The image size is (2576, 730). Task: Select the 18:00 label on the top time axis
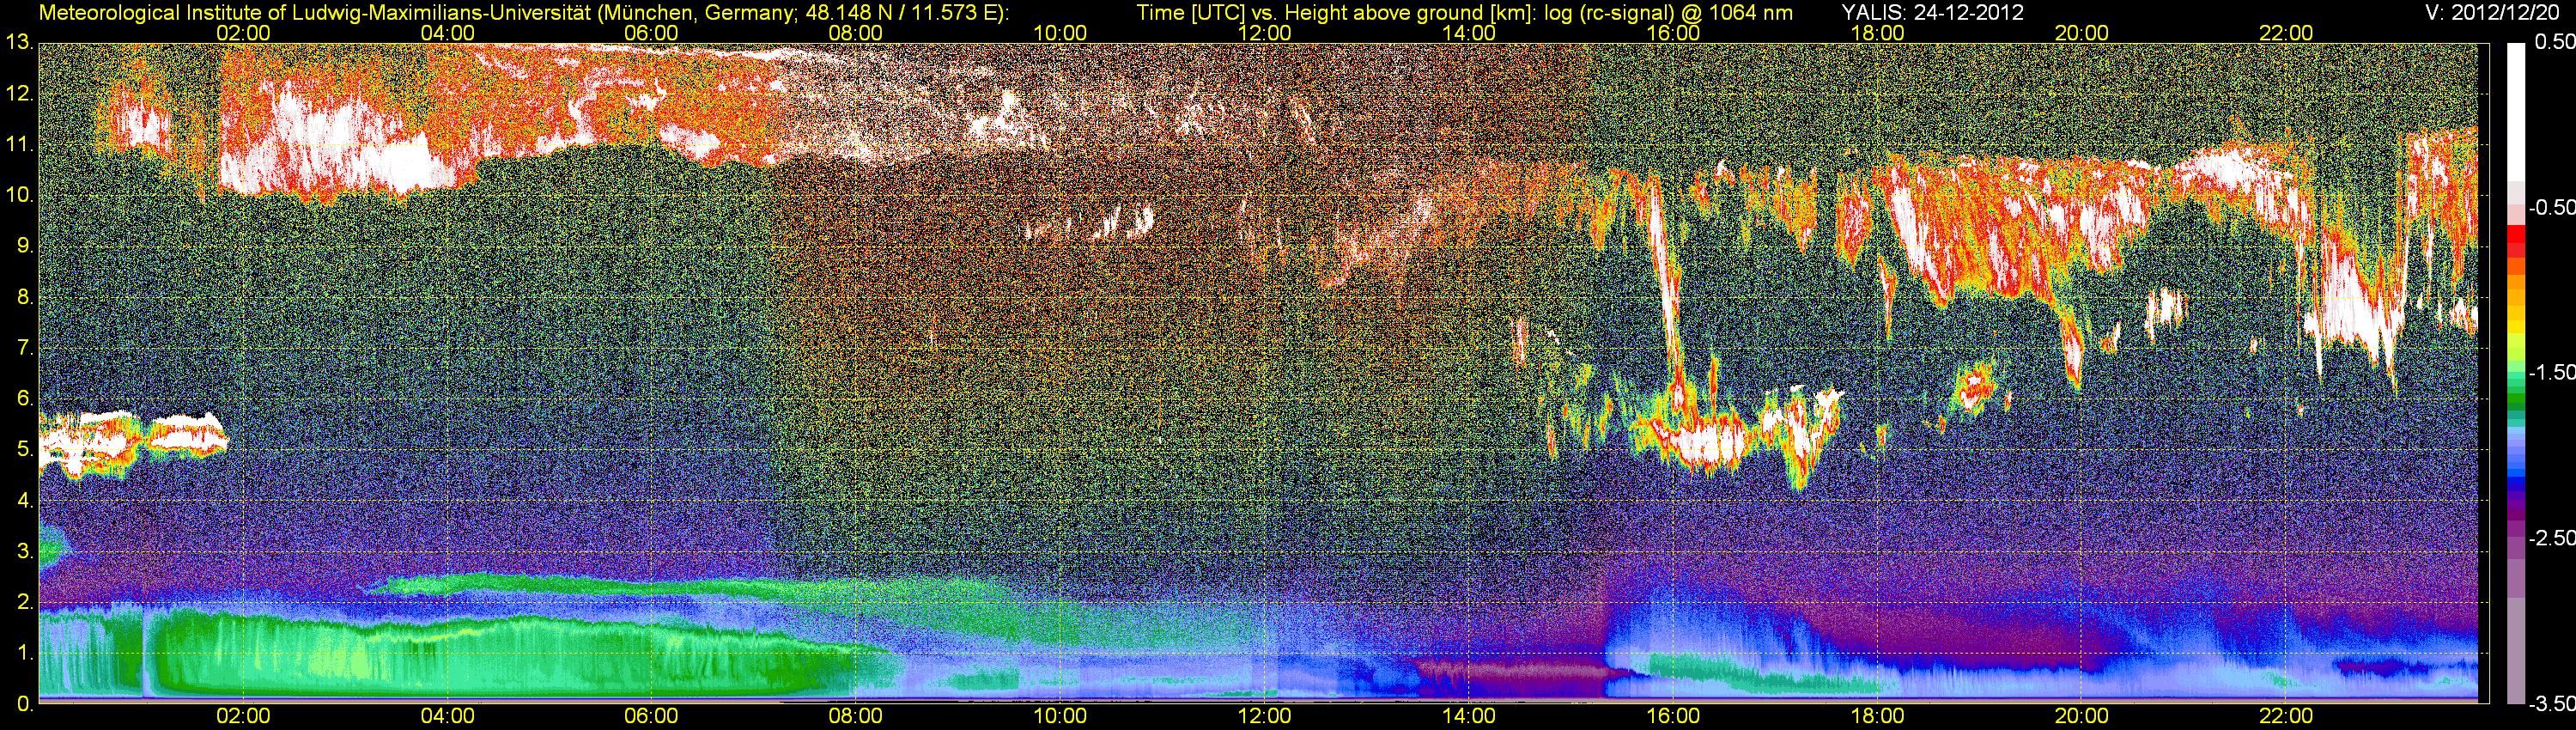tap(1877, 33)
